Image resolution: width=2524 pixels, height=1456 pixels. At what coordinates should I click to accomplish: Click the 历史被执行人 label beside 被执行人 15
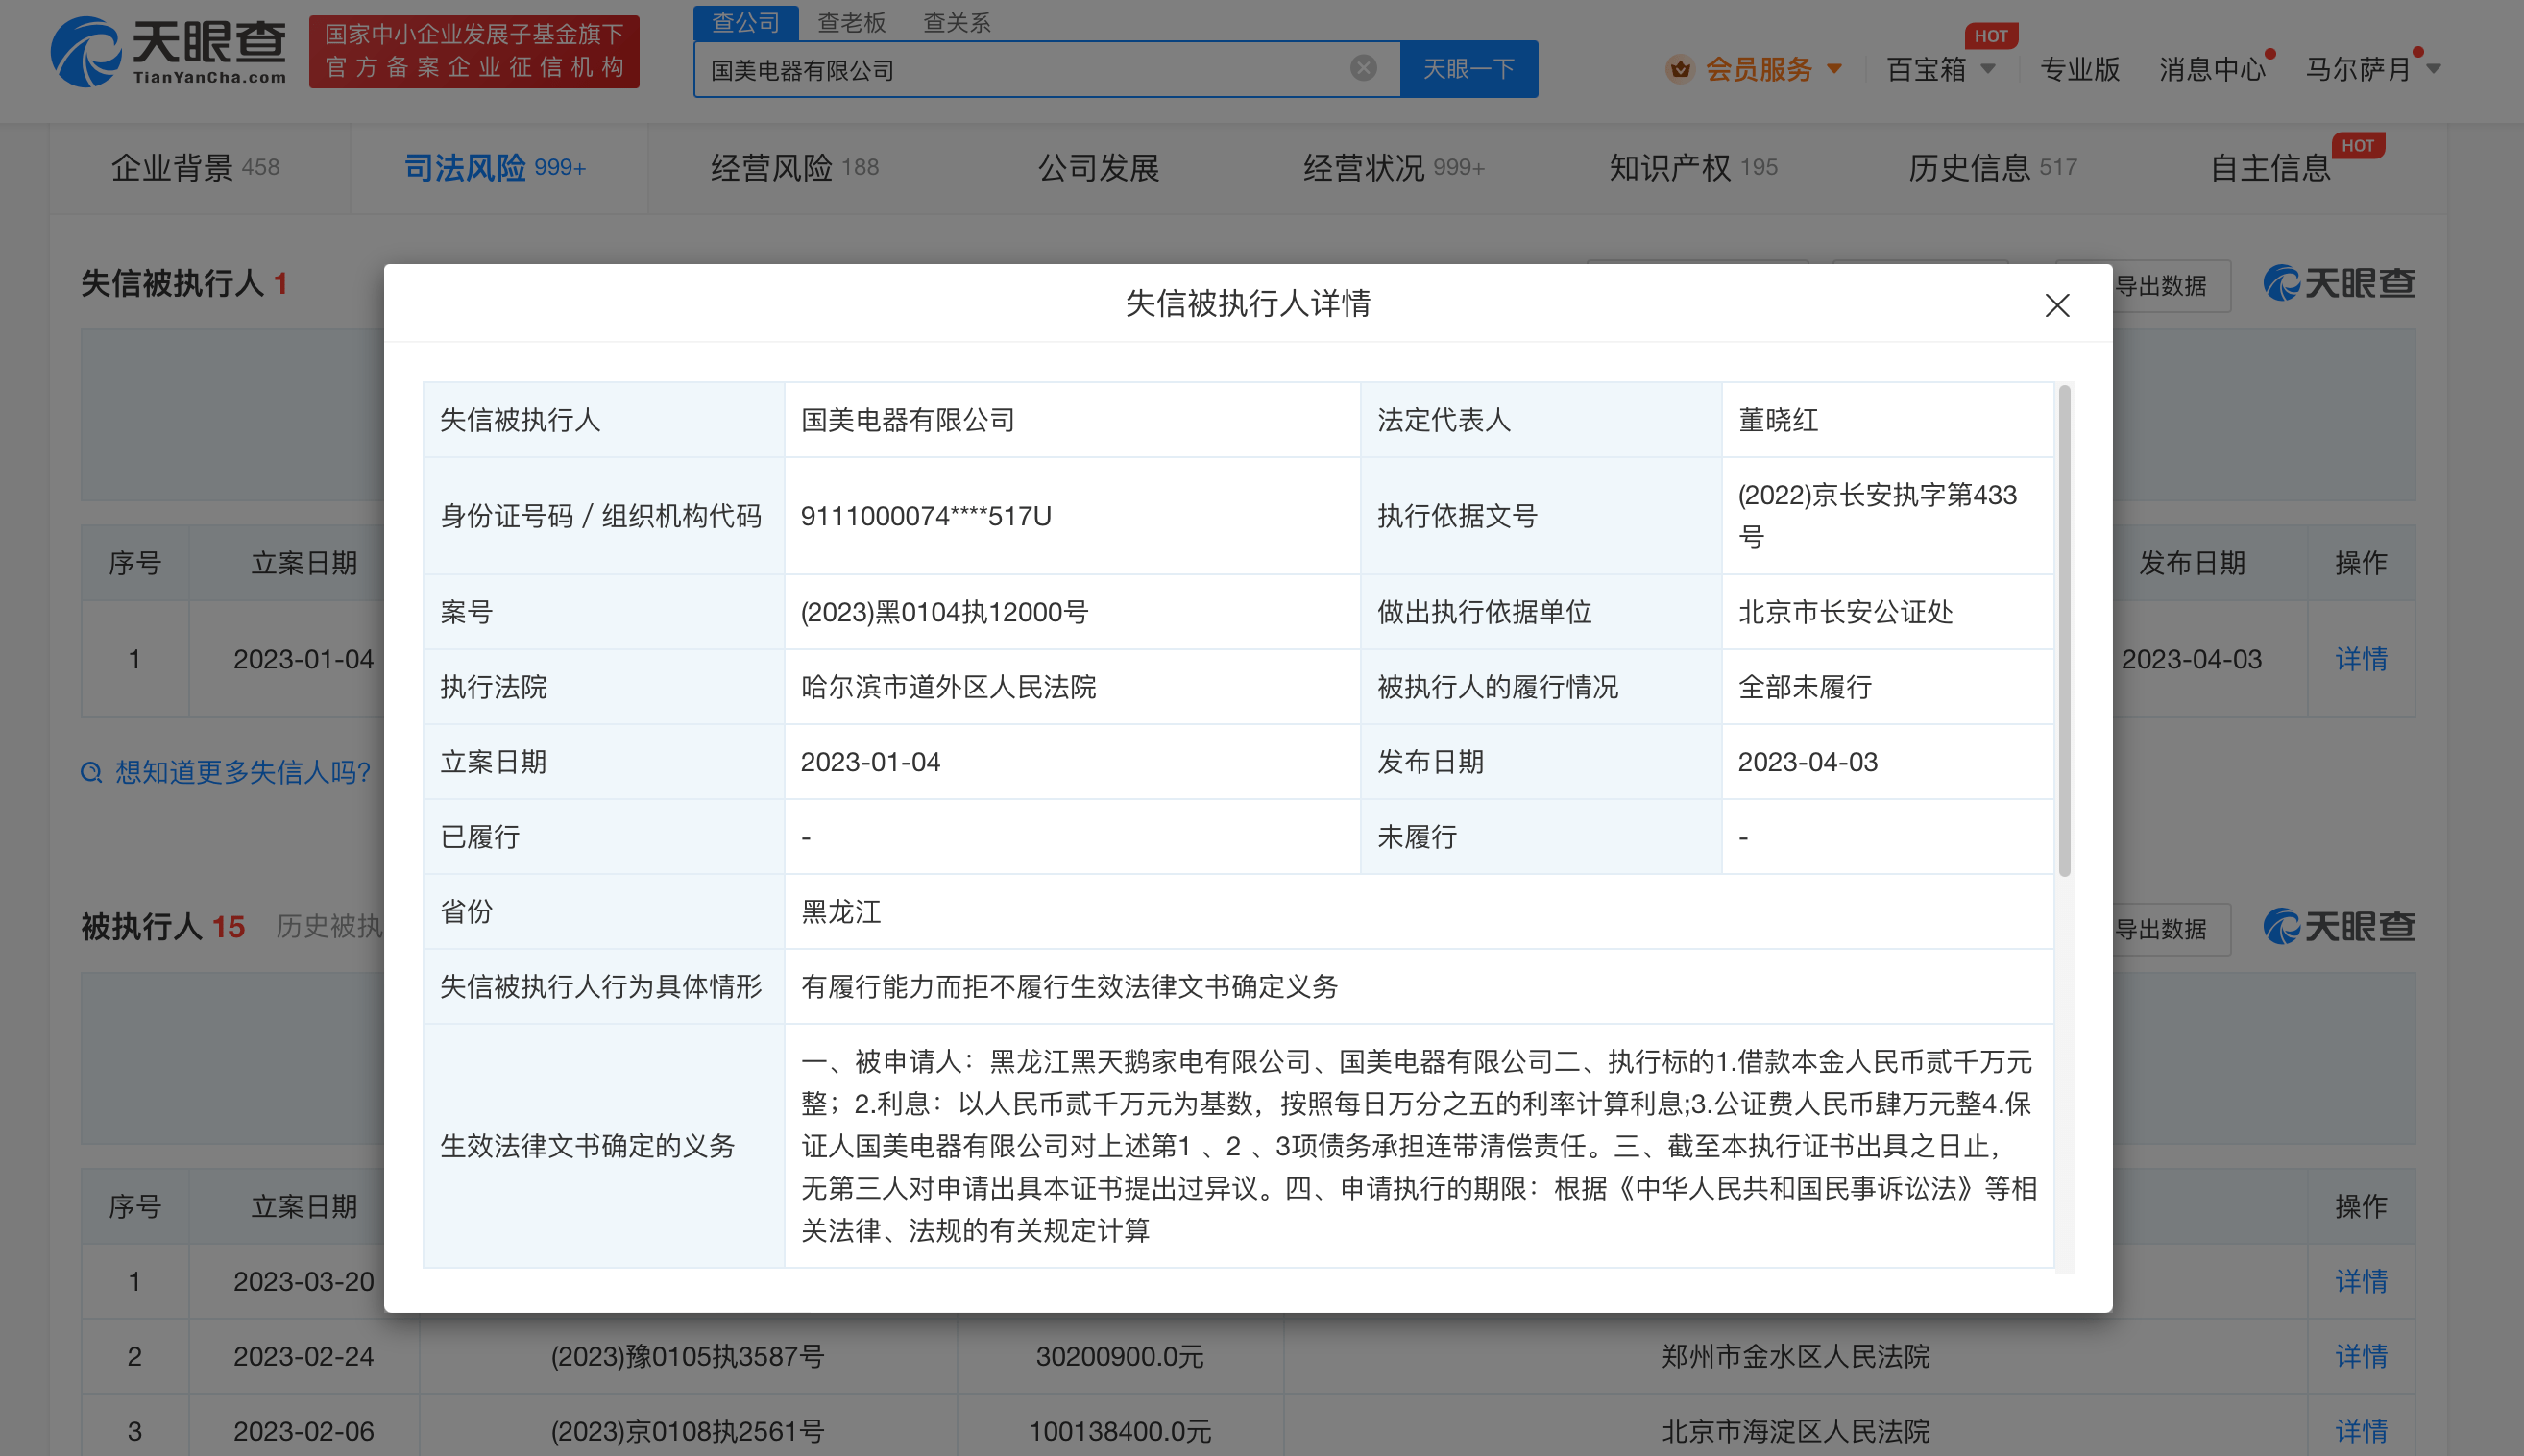click(x=330, y=926)
